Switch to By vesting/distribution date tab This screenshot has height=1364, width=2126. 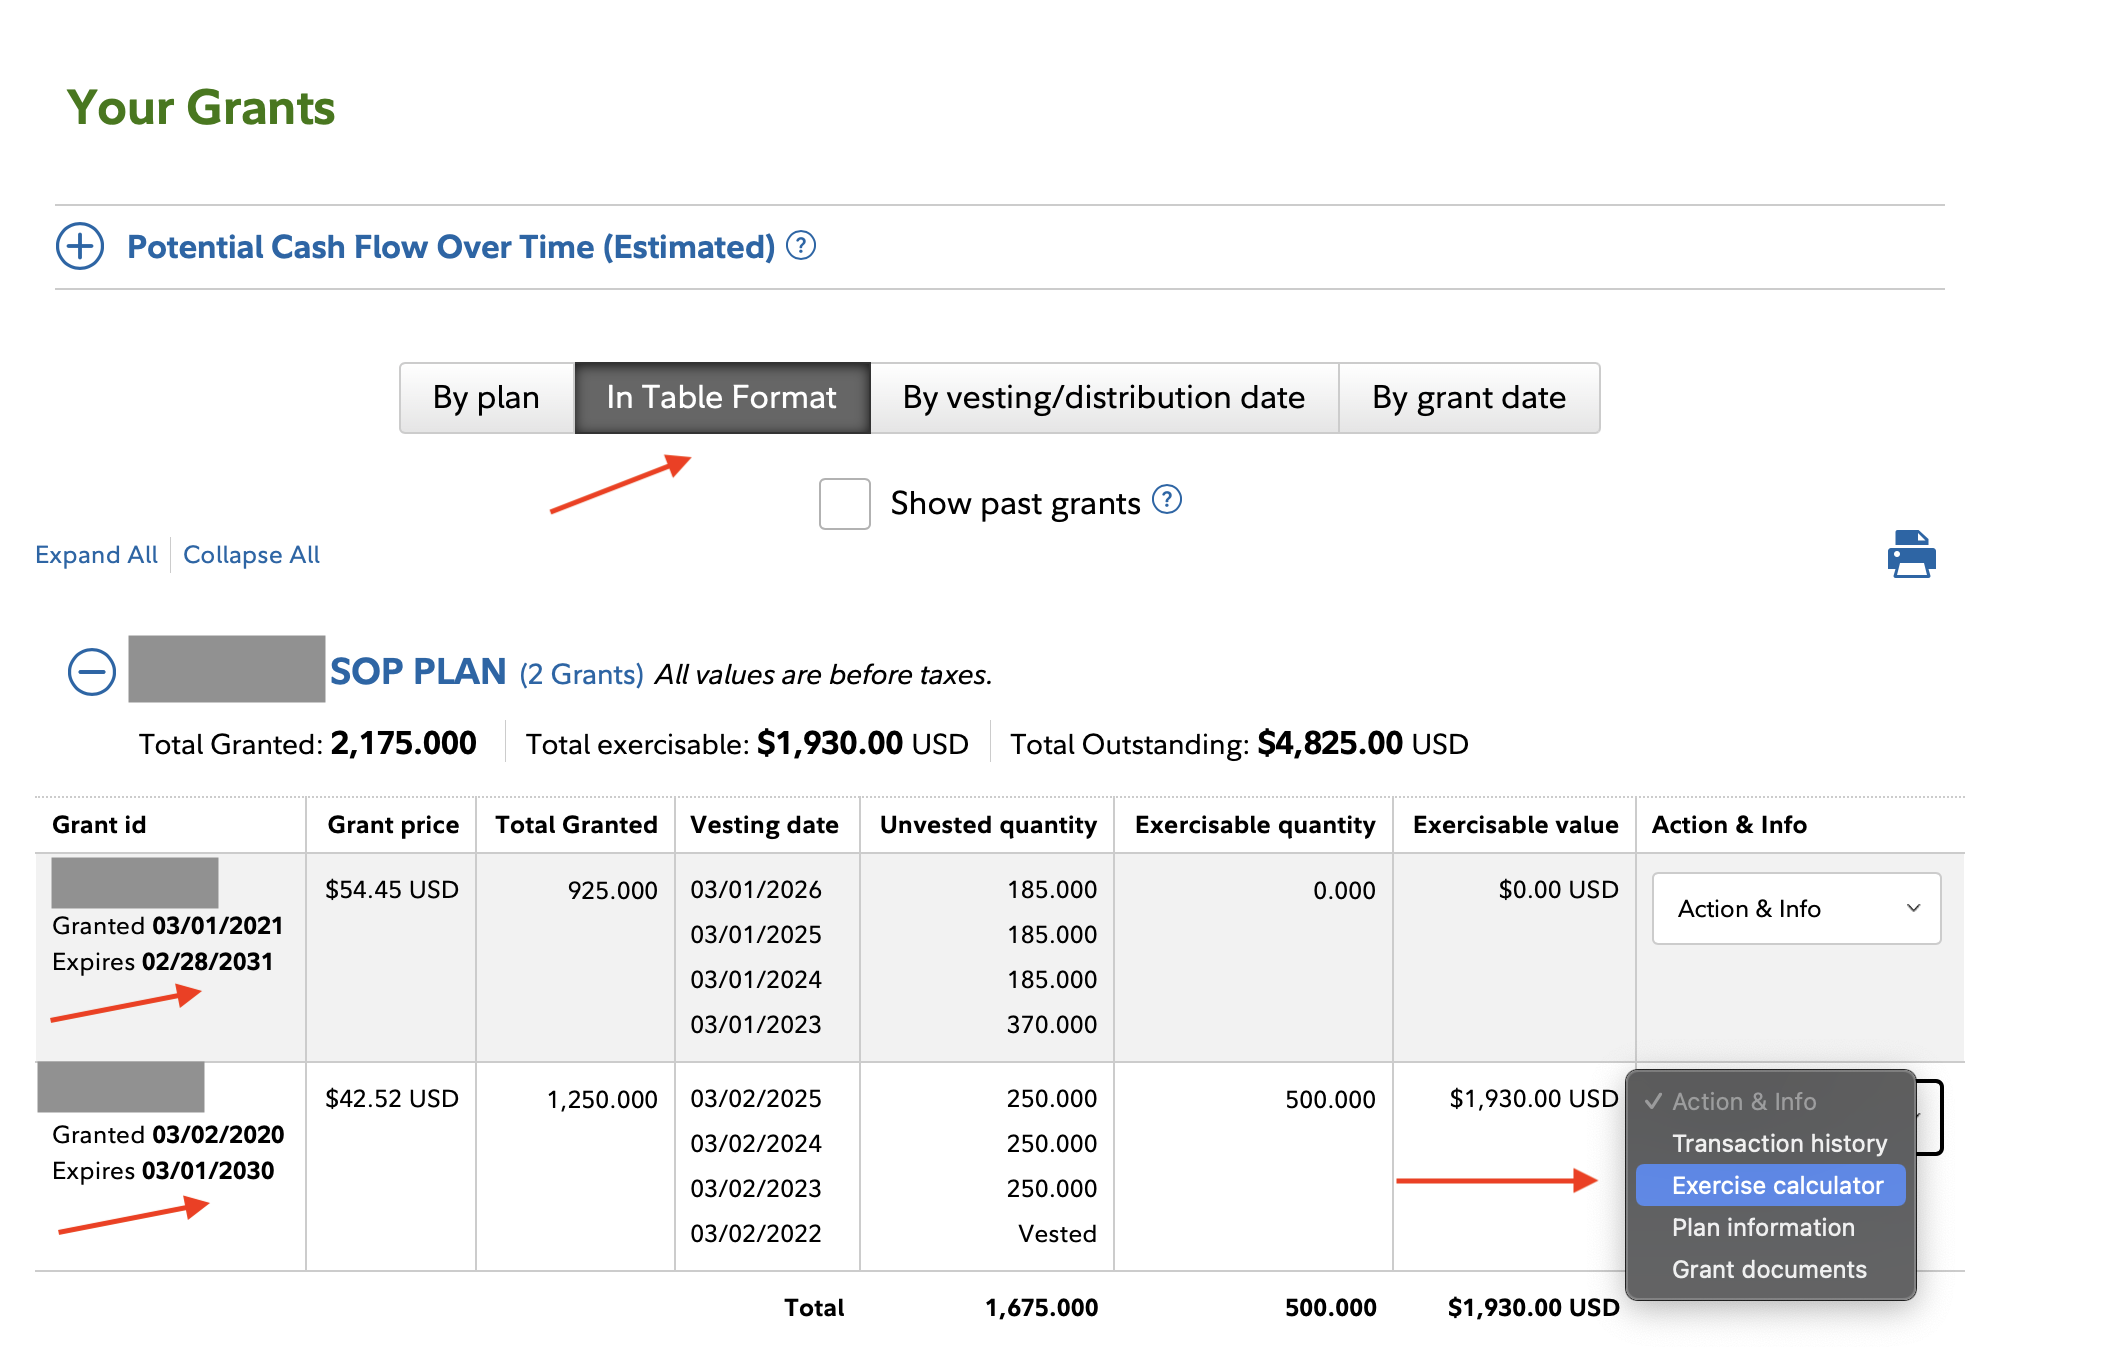(1103, 398)
